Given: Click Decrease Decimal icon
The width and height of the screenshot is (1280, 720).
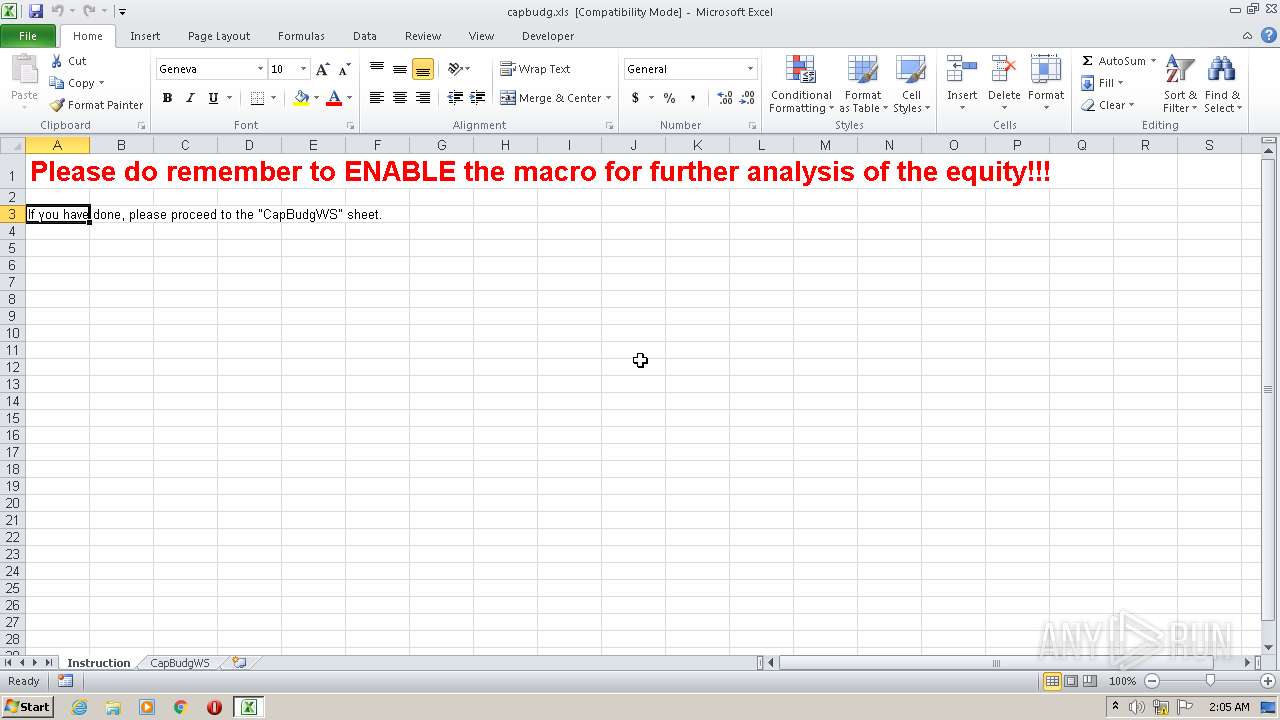Looking at the screenshot, I should 748,98.
